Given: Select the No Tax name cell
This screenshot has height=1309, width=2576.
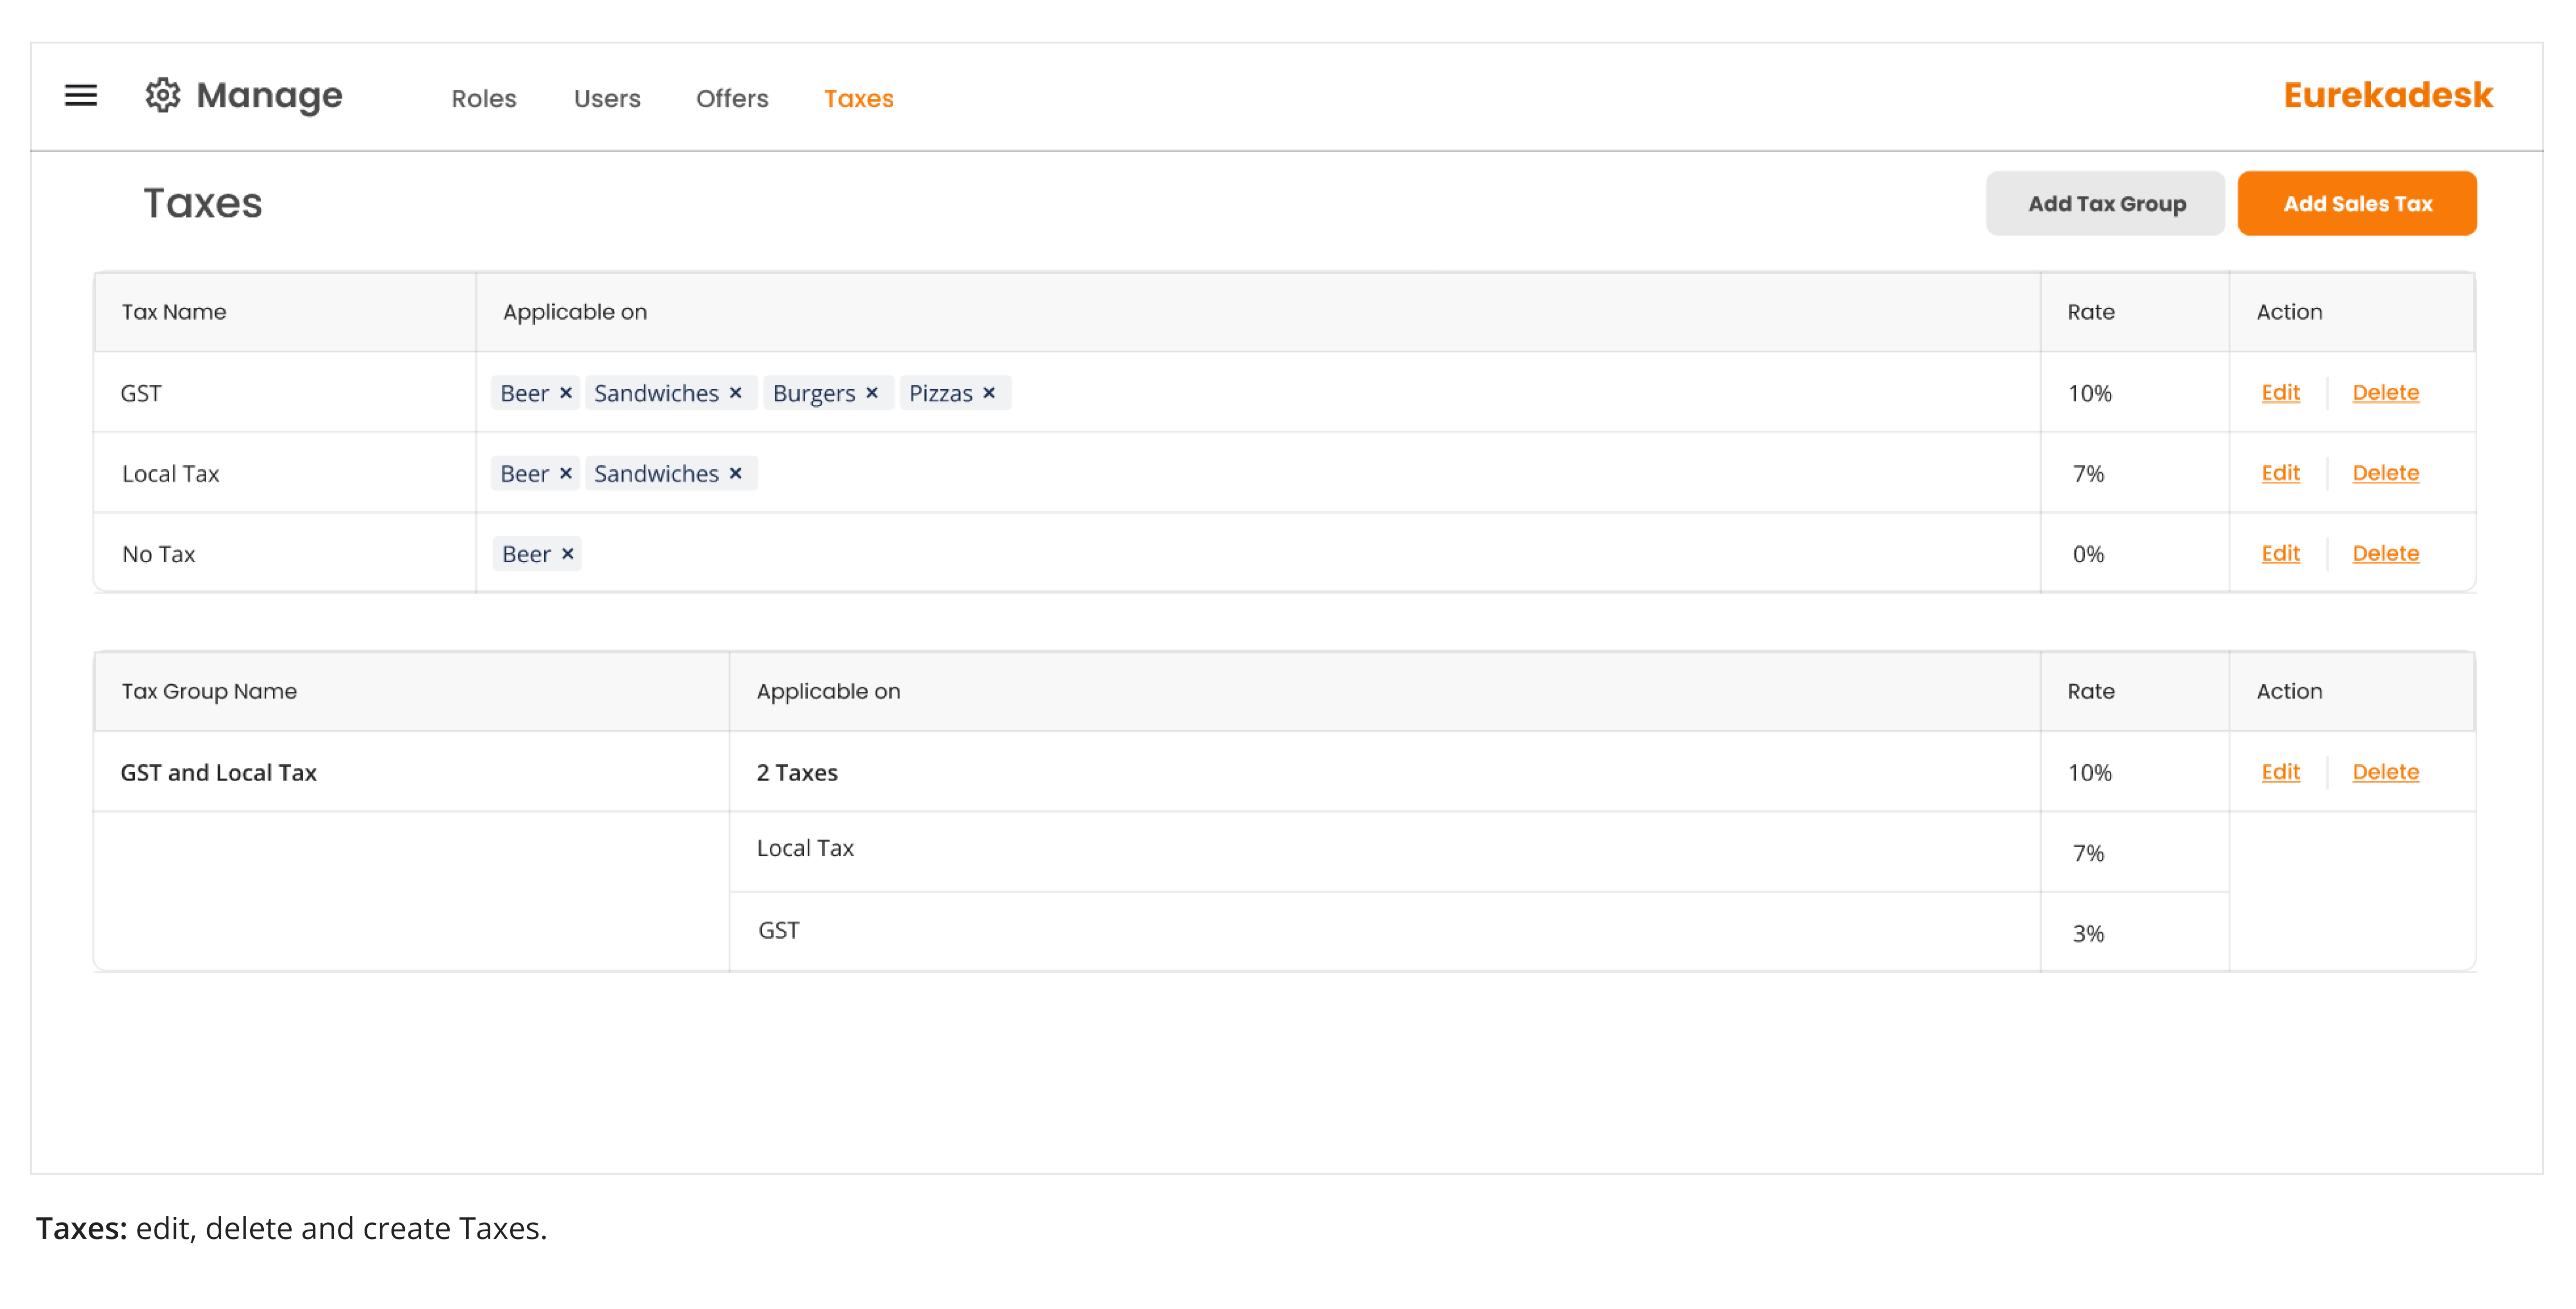Looking at the screenshot, I should pos(285,553).
